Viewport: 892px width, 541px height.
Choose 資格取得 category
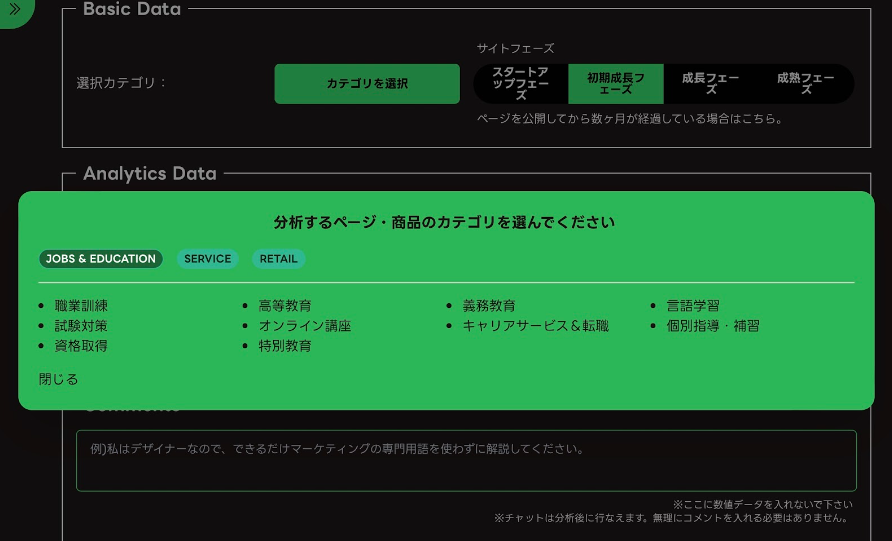81,346
